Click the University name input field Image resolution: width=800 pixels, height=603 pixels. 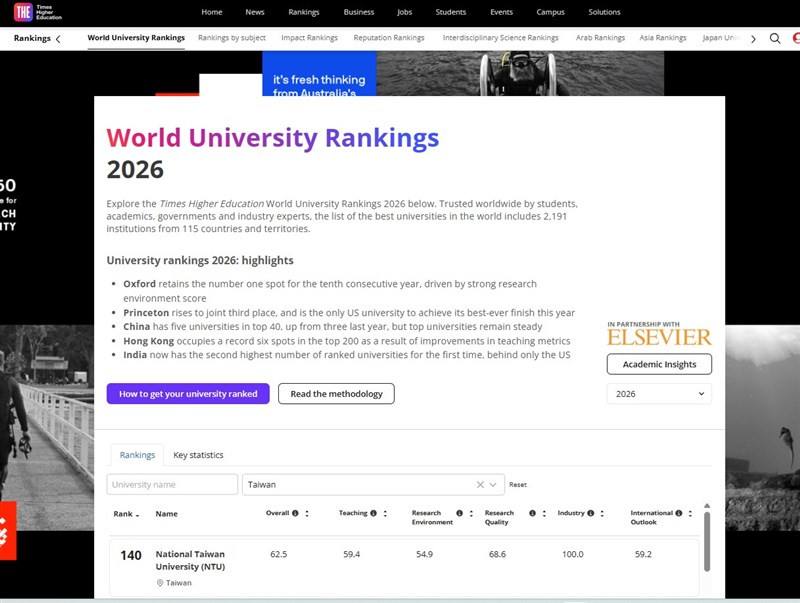point(170,484)
